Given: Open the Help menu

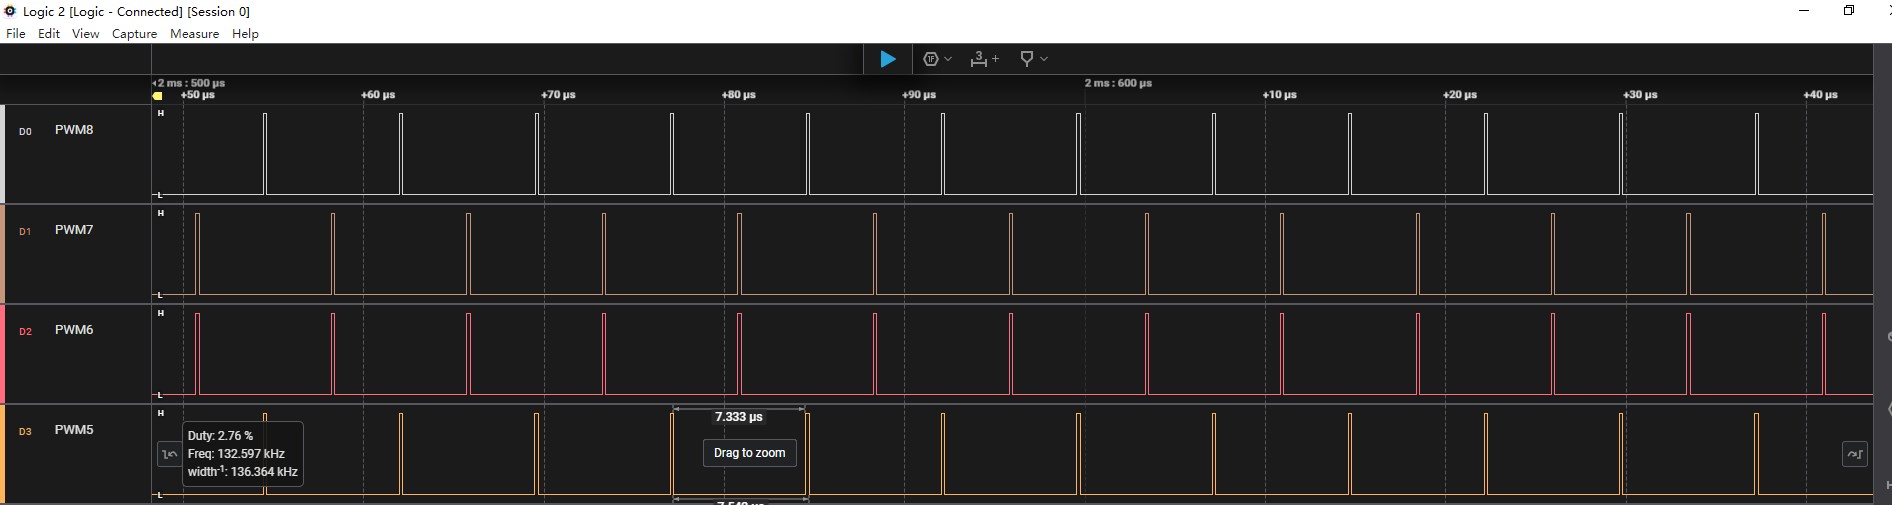Looking at the screenshot, I should 246,33.
